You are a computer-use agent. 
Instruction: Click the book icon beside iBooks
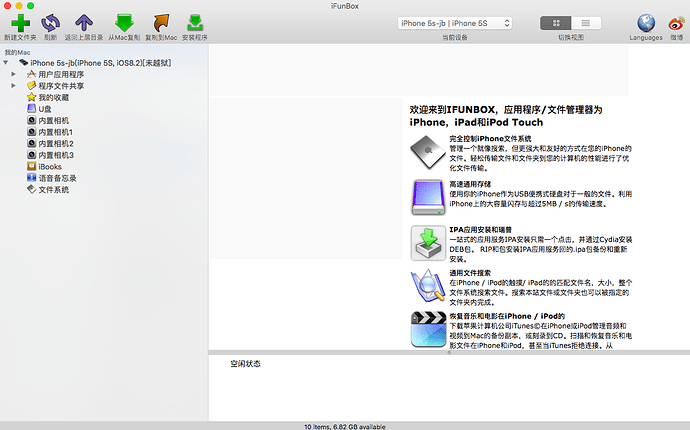(x=31, y=166)
